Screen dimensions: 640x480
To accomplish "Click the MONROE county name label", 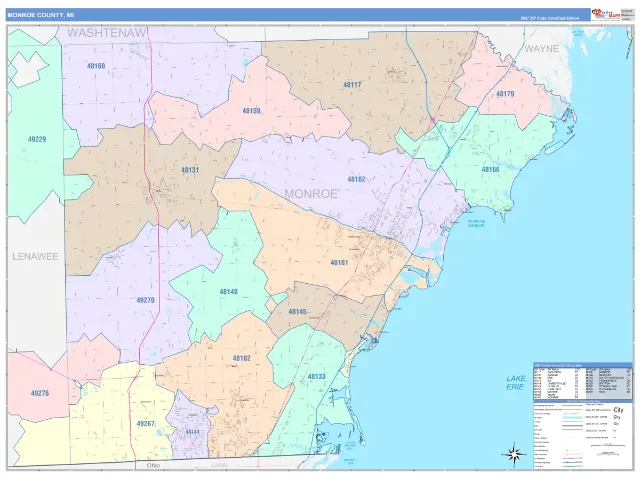I will point(311,194).
